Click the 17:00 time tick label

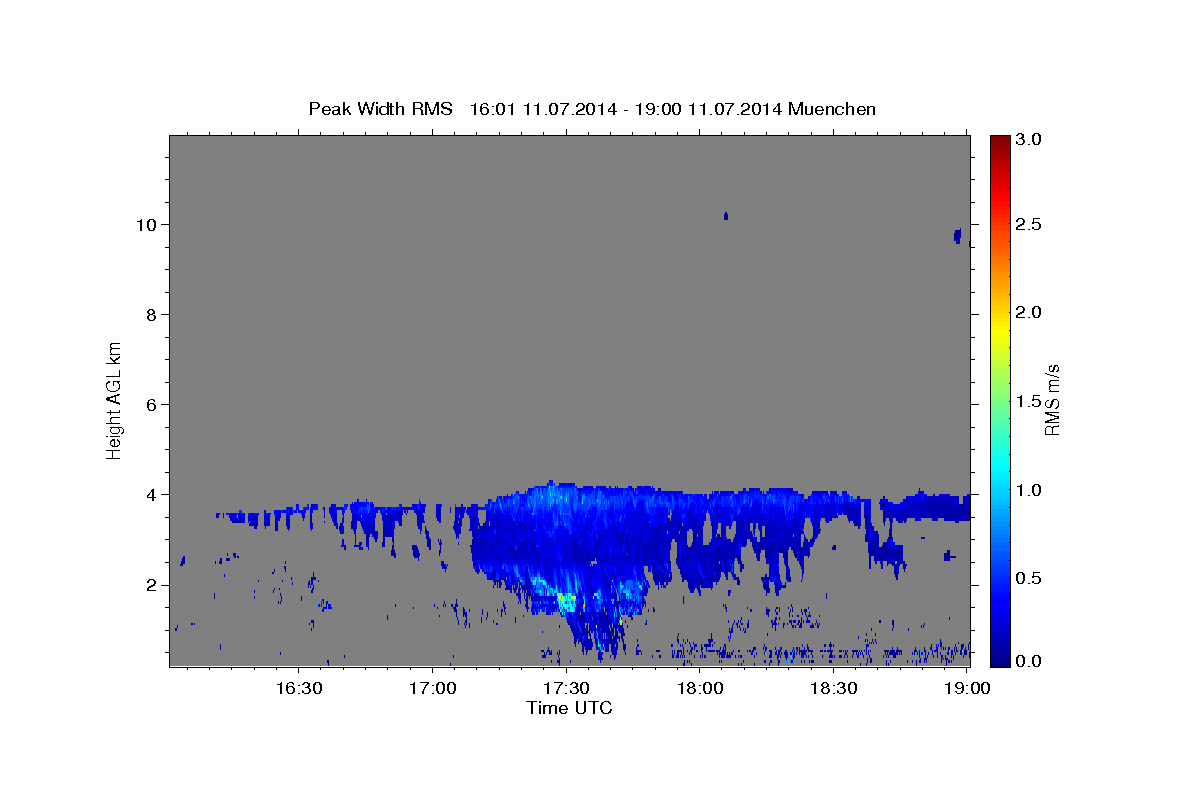click(x=432, y=688)
